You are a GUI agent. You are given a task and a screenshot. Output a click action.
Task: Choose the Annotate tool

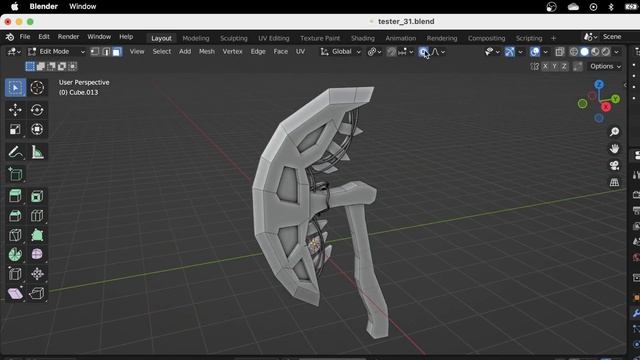coord(16,152)
